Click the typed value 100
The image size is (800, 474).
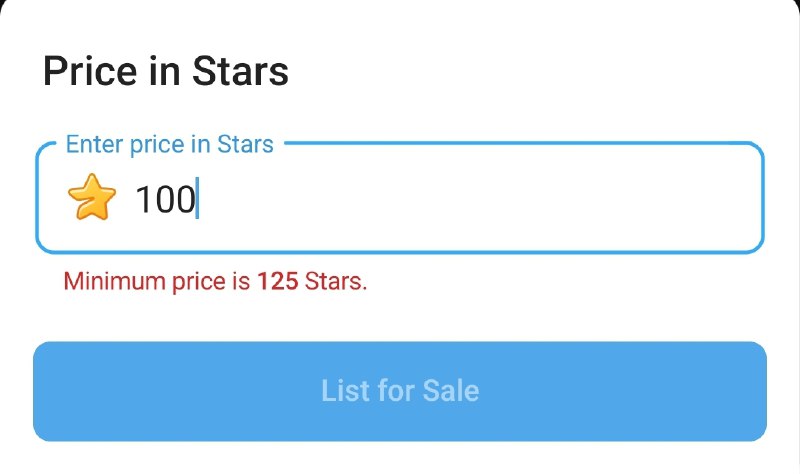coord(166,199)
